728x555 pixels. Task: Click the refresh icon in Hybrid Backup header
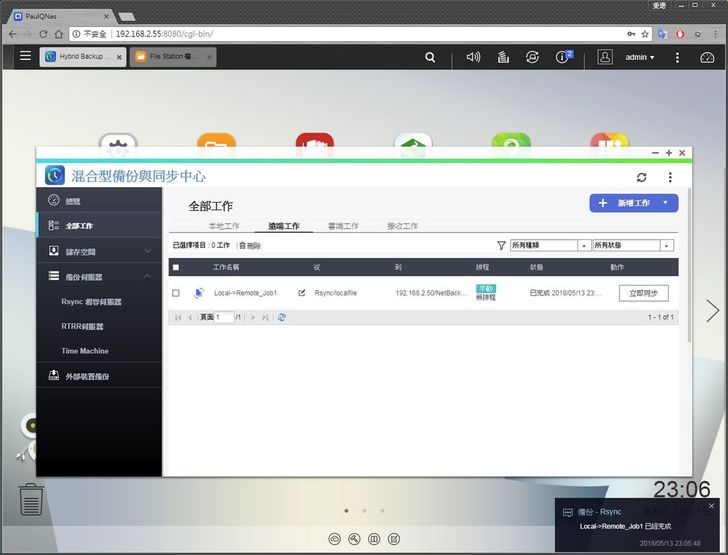pyautogui.click(x=641, y=177)
